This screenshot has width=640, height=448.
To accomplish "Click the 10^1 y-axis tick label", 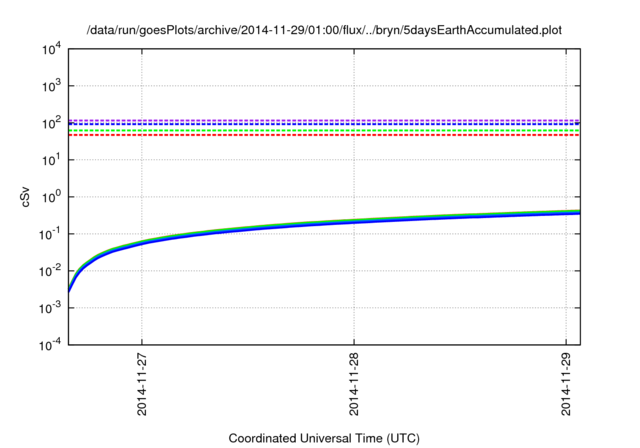I will pyautogui.click(x=51, y=160).
